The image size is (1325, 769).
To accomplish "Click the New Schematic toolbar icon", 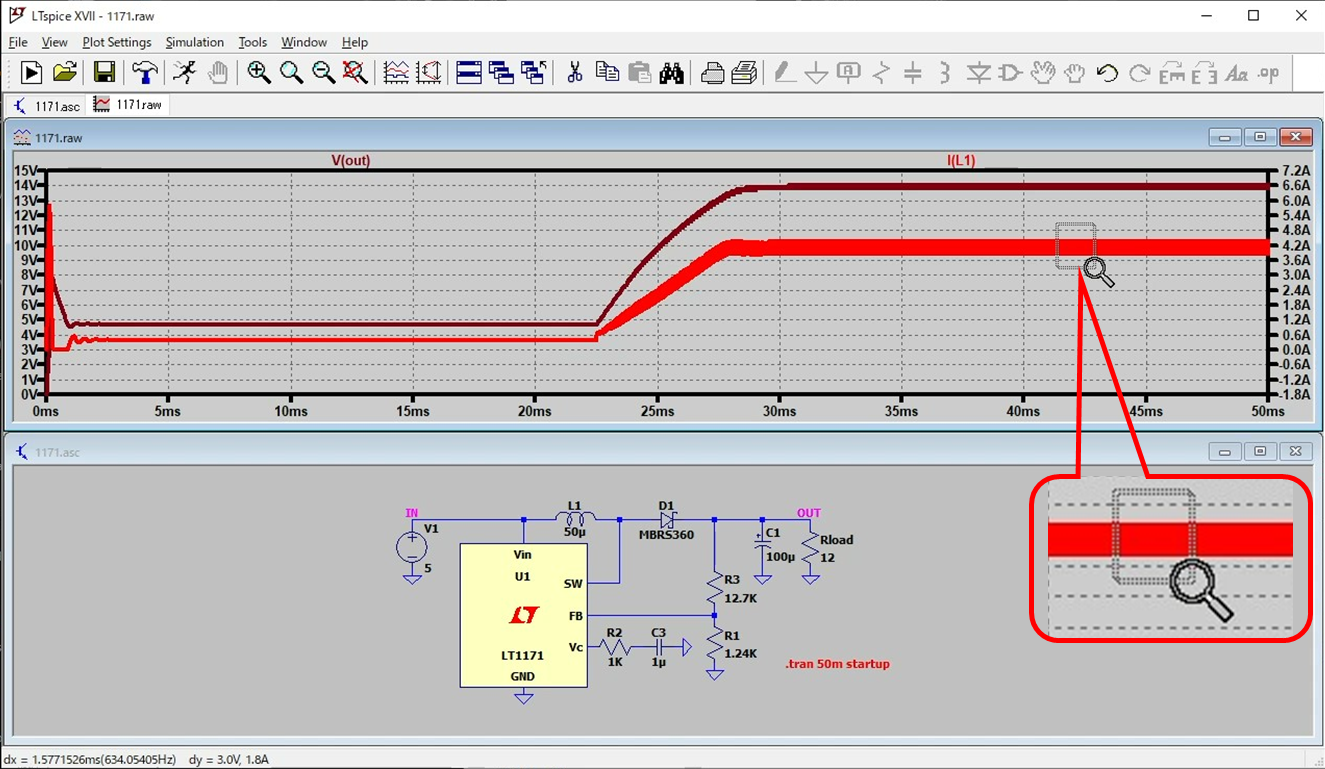I will pyautogui.click(x=31, y=72).
